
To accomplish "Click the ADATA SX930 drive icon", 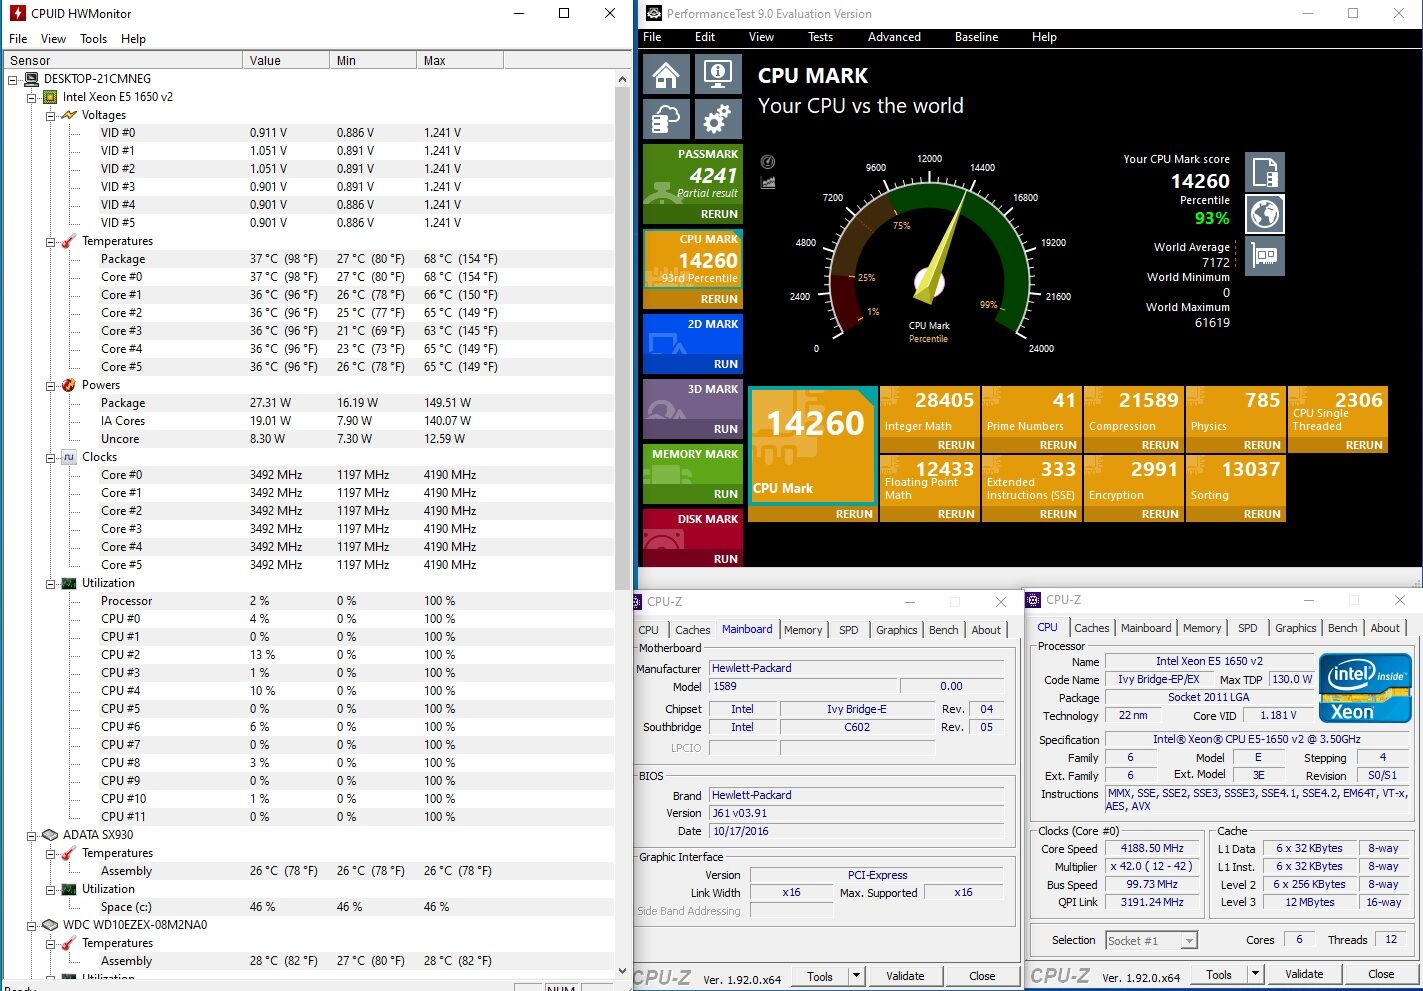I will tap(50, 835).
